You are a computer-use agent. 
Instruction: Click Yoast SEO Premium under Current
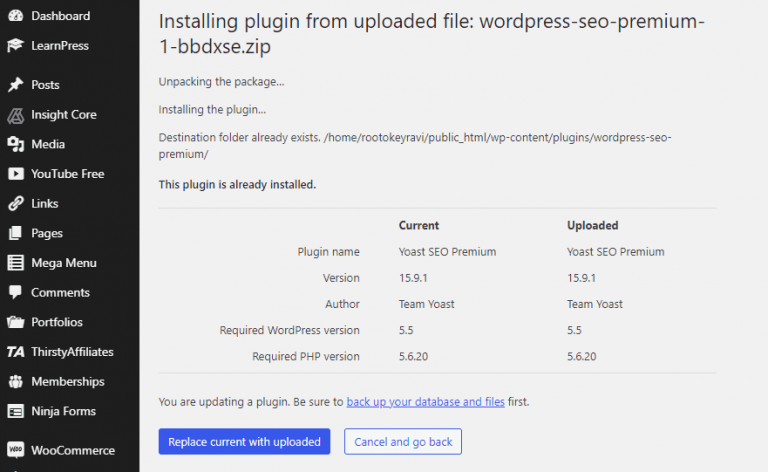click(447, 252)
